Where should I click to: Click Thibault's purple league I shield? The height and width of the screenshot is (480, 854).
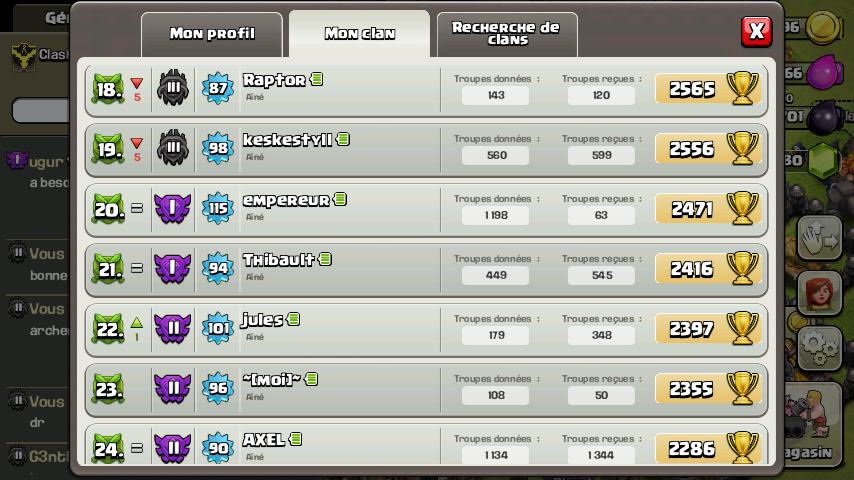[x=173, y=268]
